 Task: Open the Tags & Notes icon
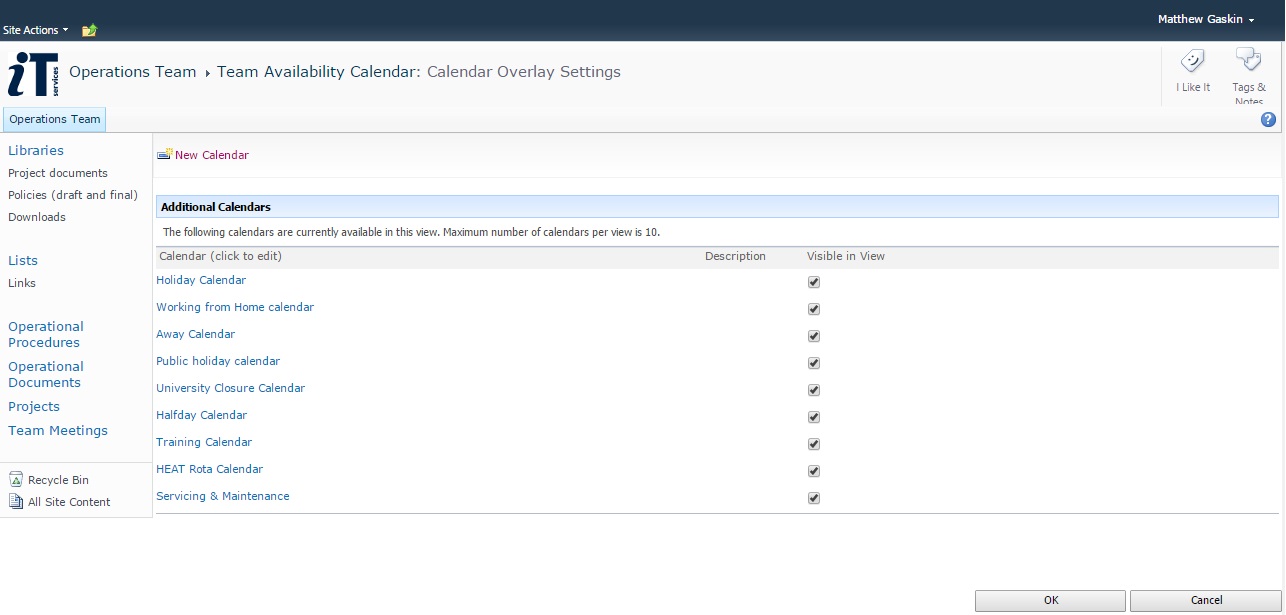[1248, 60]
